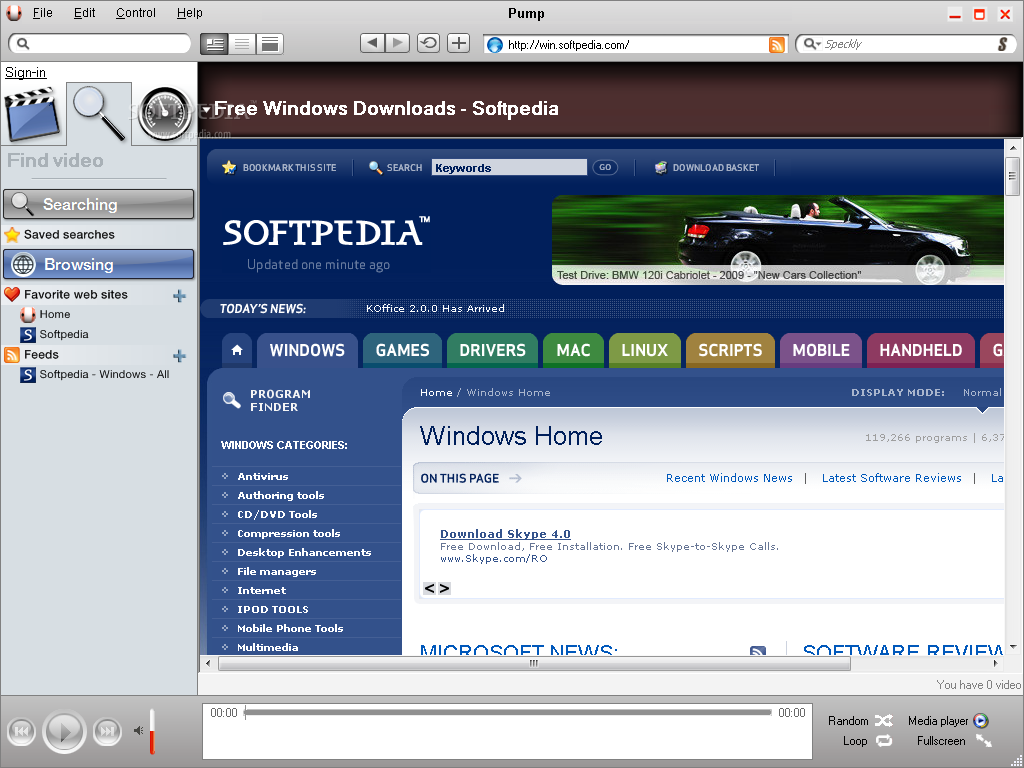Show previous ad with left arrow
1024x768 pixels.
(429, 588)
